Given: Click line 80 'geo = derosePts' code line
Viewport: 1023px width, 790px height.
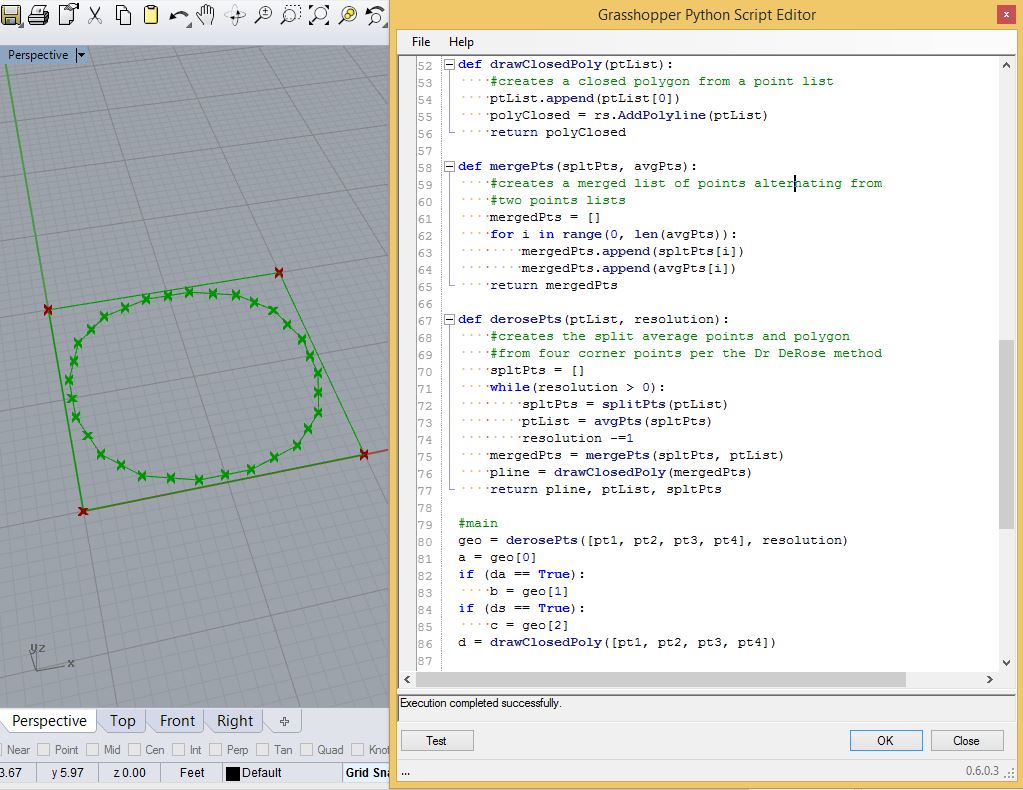Looking at the screenshot, I should click(x=652, y=540).
